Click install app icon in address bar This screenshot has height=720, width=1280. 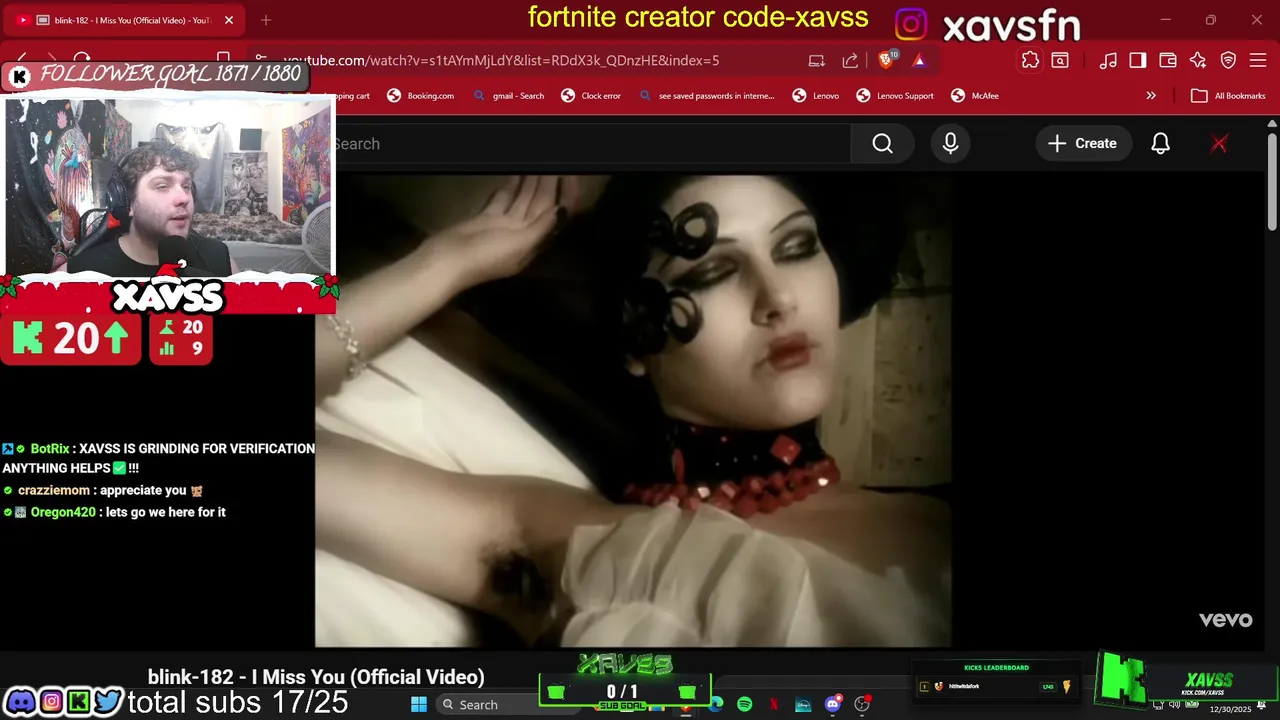click(817, 60)
